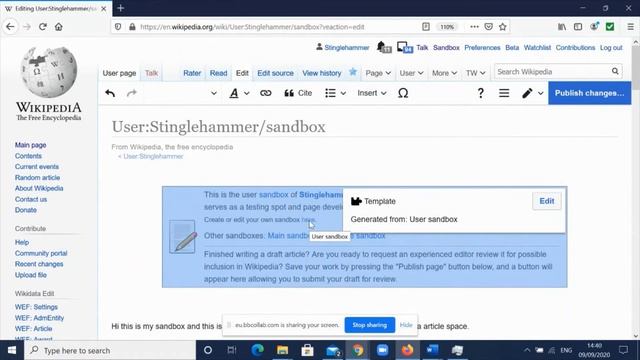Image resolution: width=640 pixels, height=360 pixels.
Task: Open Contributions link
Action: tap(575, 48)
